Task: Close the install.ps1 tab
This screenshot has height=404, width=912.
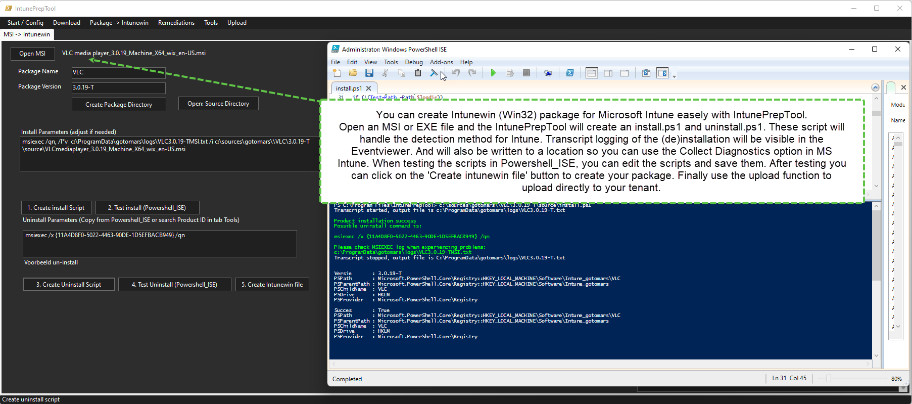Action: [368, 89]
